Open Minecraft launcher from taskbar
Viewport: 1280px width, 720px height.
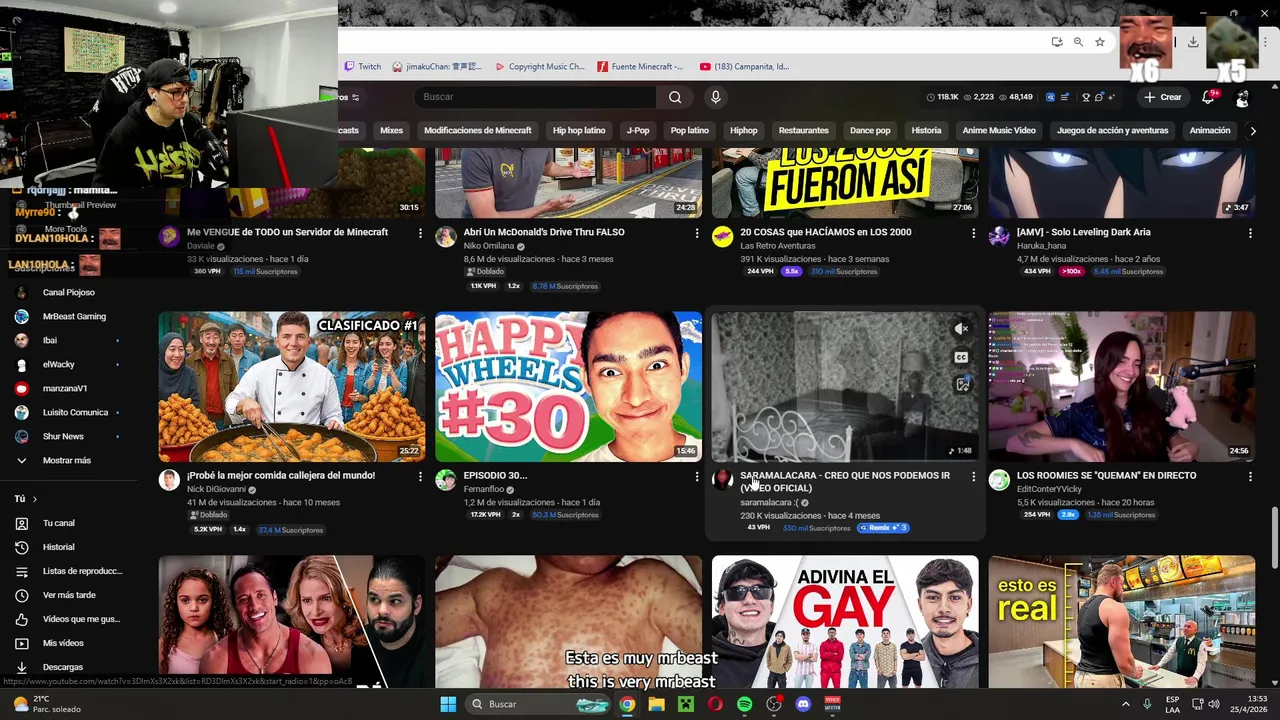point(685,704)
